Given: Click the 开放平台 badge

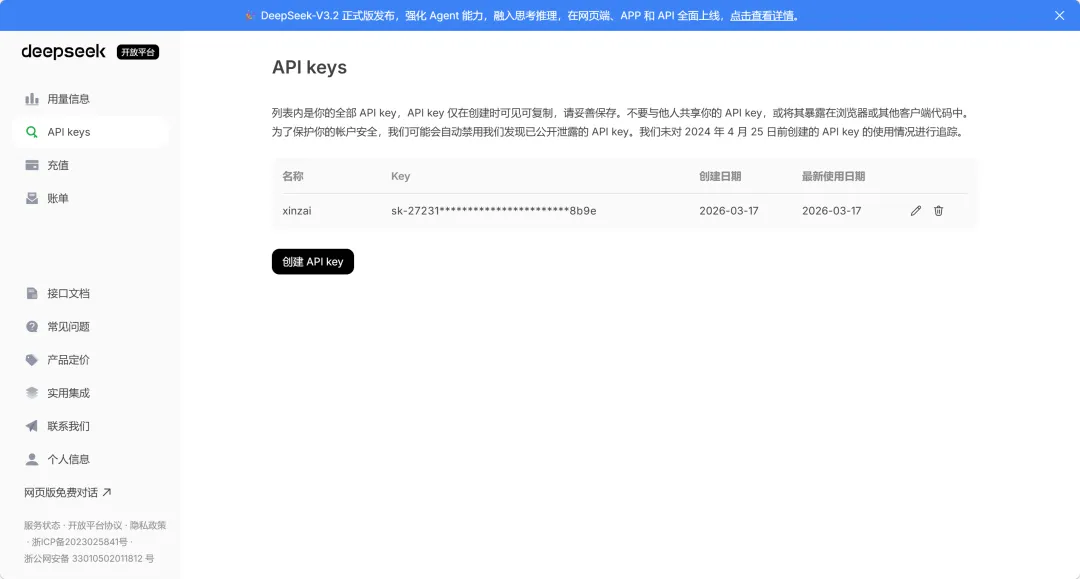Looking at the screenshot, I should click(138, 52).
